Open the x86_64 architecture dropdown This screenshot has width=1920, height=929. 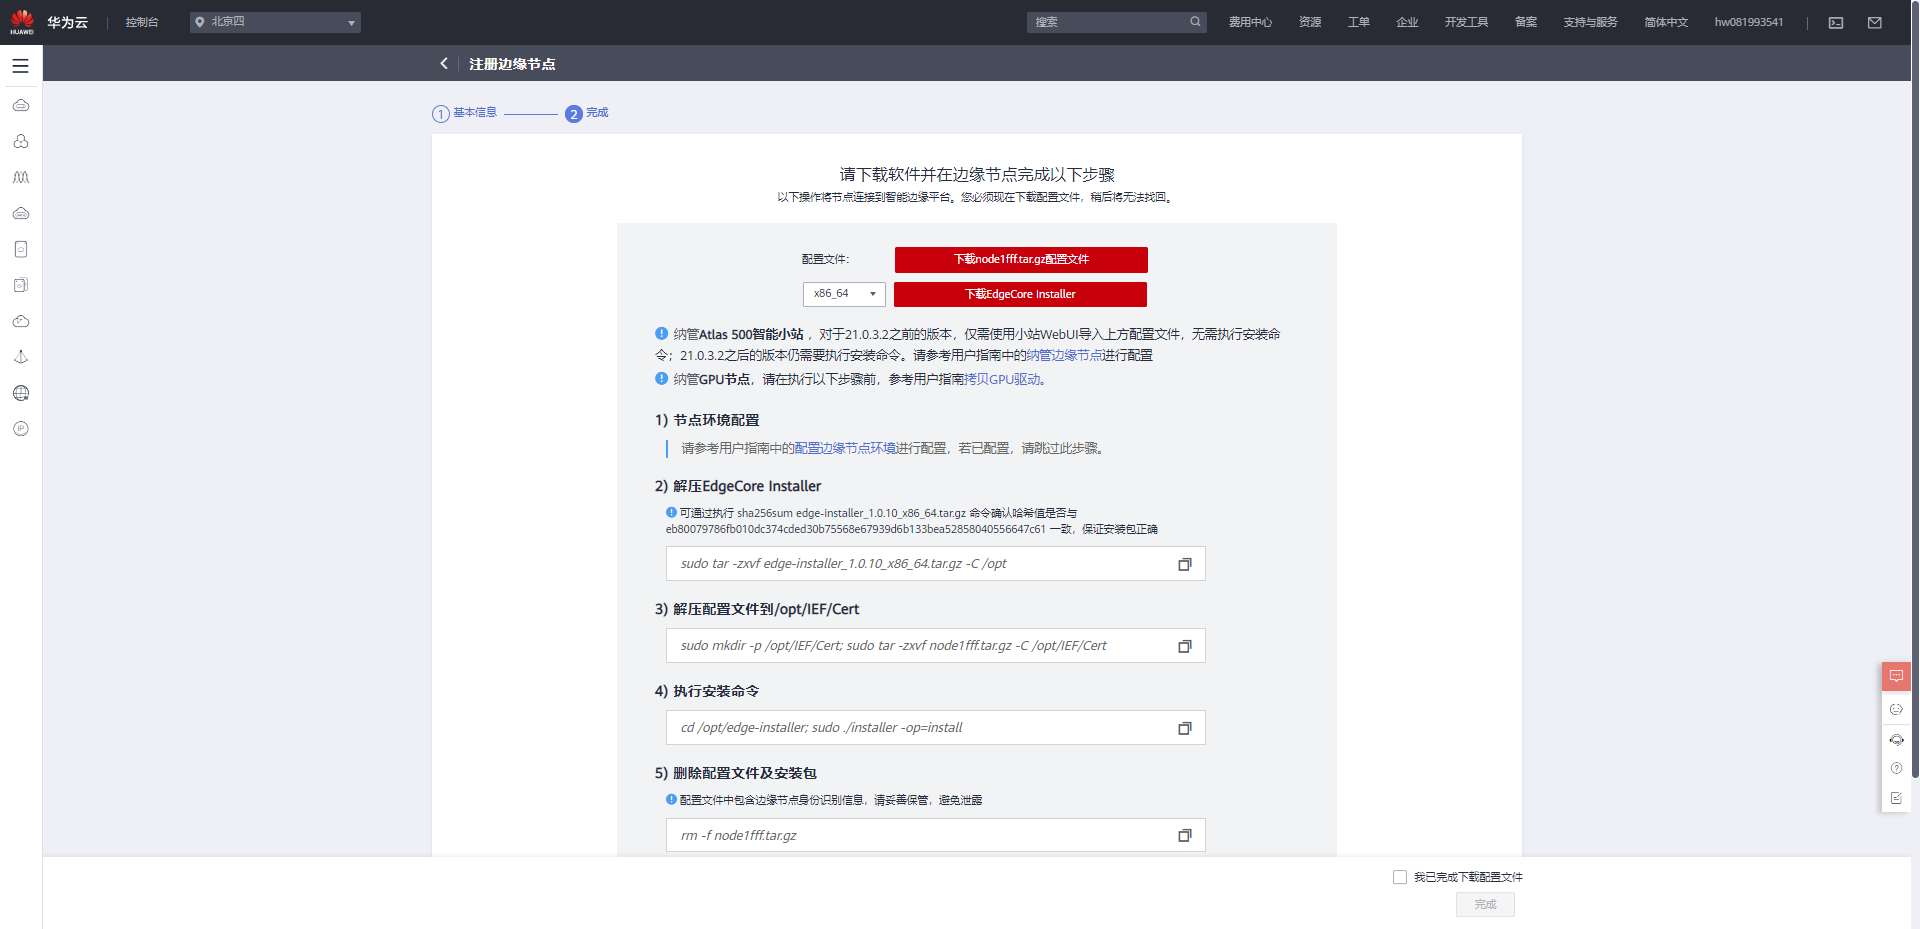[844, 294]
